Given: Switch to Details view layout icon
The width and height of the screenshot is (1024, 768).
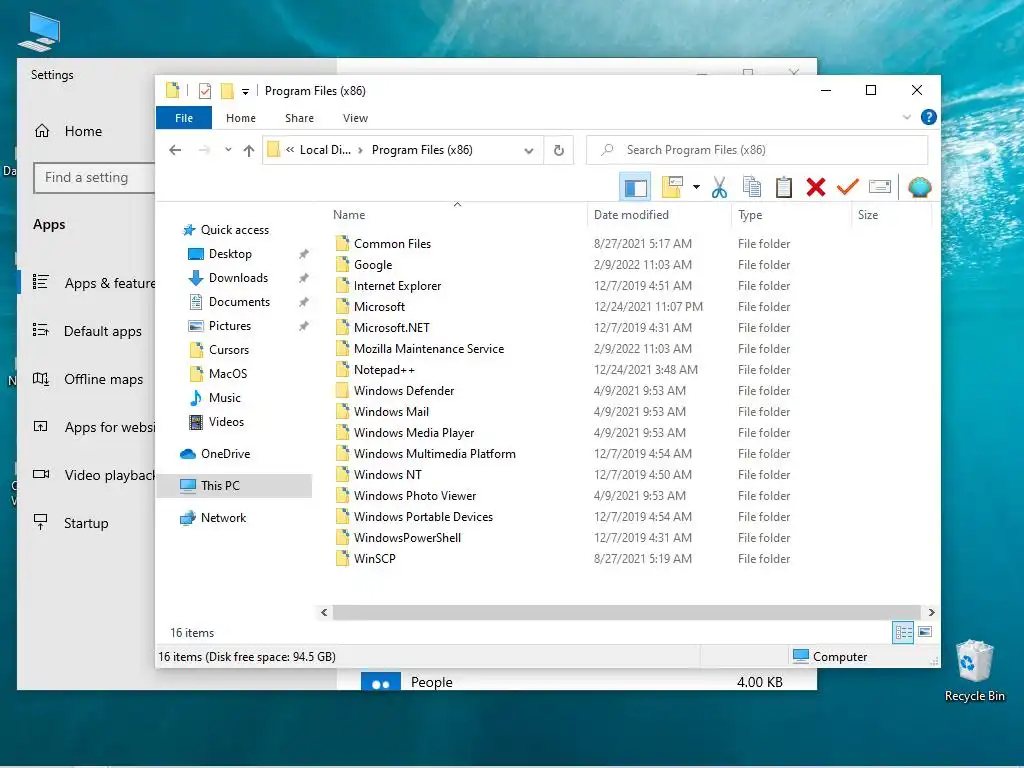Looking at the screenshot, I should coord(903,632).
